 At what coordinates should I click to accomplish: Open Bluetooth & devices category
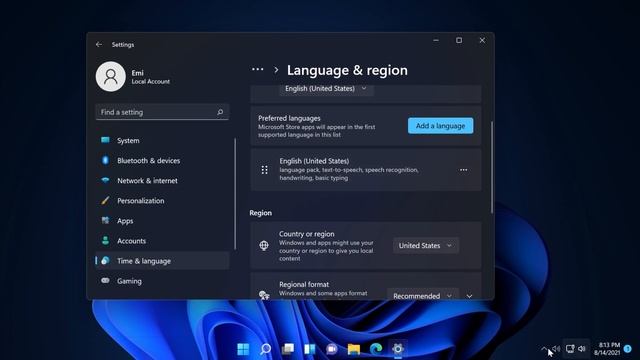click(162, 160)
